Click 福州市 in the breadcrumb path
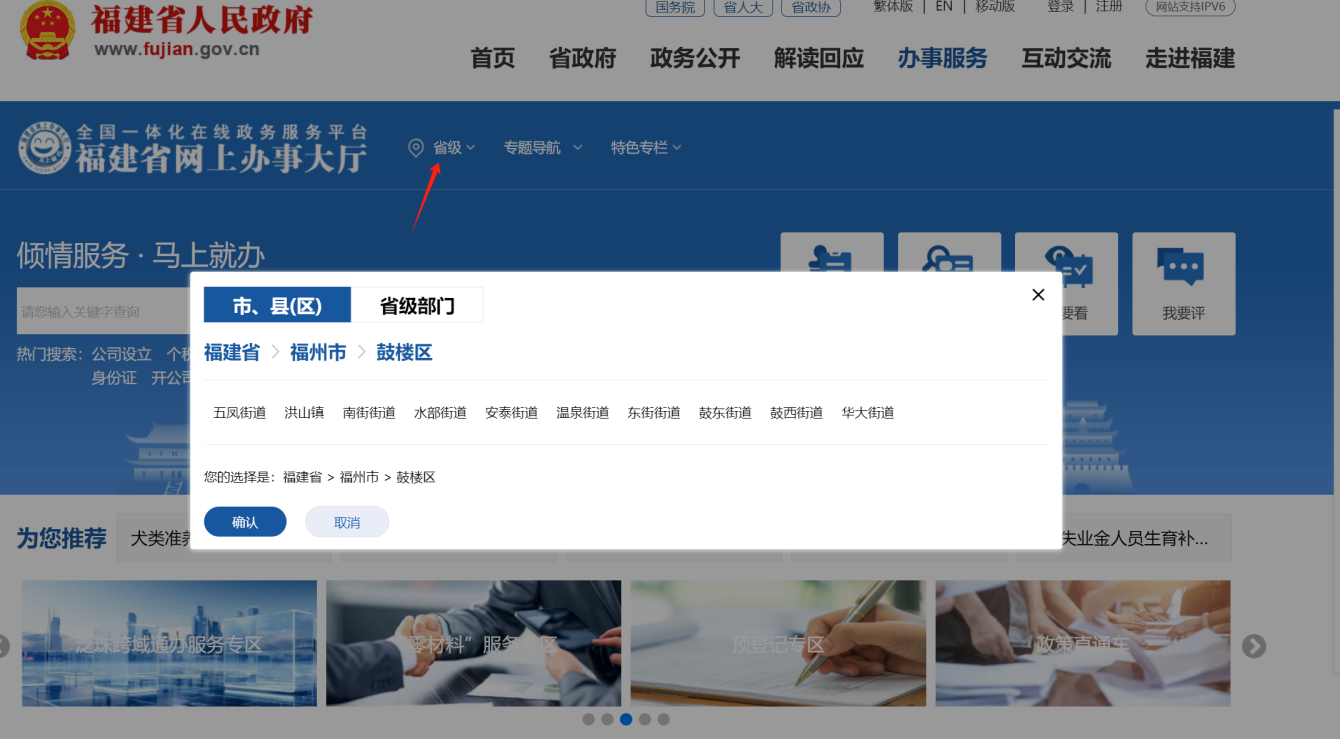The width and height of the screenshot is (1340, 739). click(318, 353)
